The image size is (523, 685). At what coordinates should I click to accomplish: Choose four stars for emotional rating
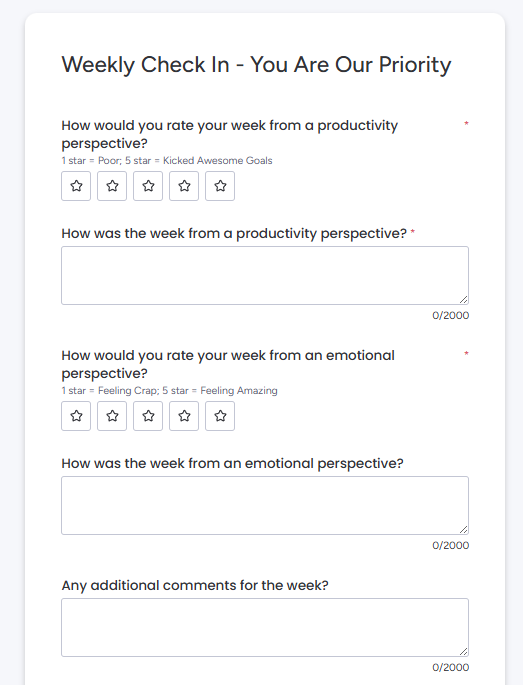pyautogui.click(x=184, y=416)
